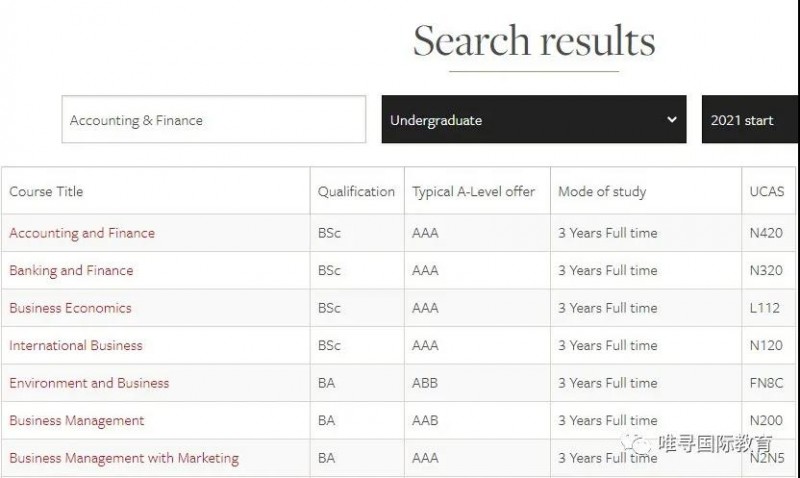
Task: Click the Qualification column header
Action: click(x=356, y=191)
